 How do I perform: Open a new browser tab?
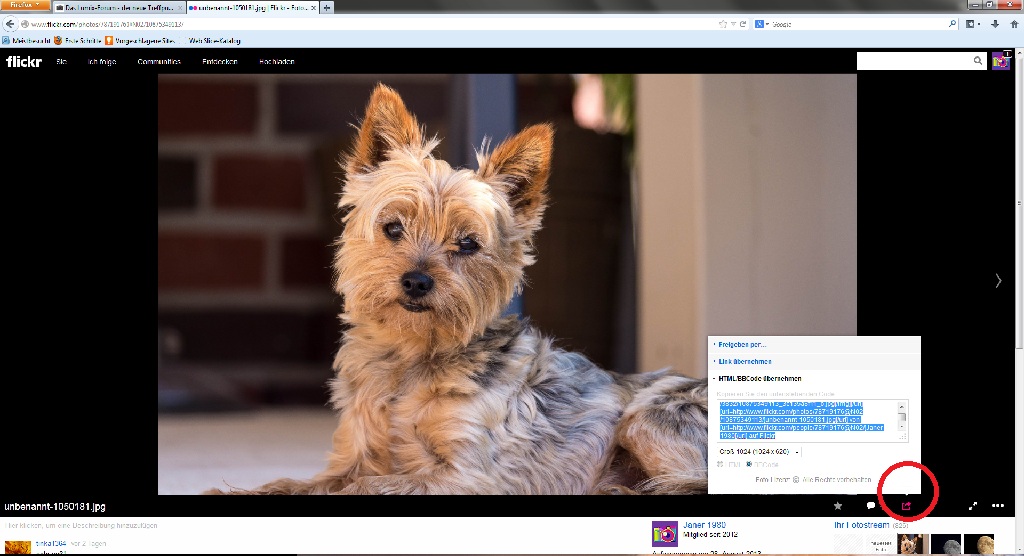(x=327, y=8)
